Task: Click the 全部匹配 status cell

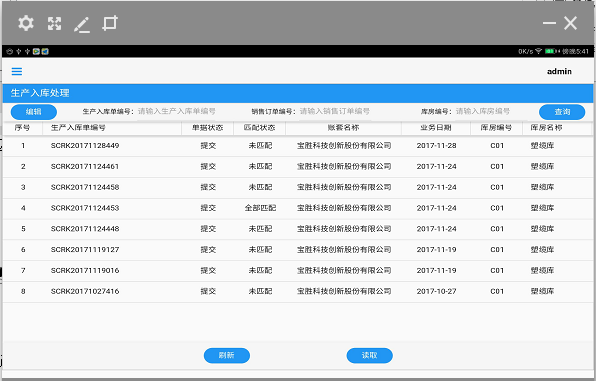Action: (x=260, y=208)
